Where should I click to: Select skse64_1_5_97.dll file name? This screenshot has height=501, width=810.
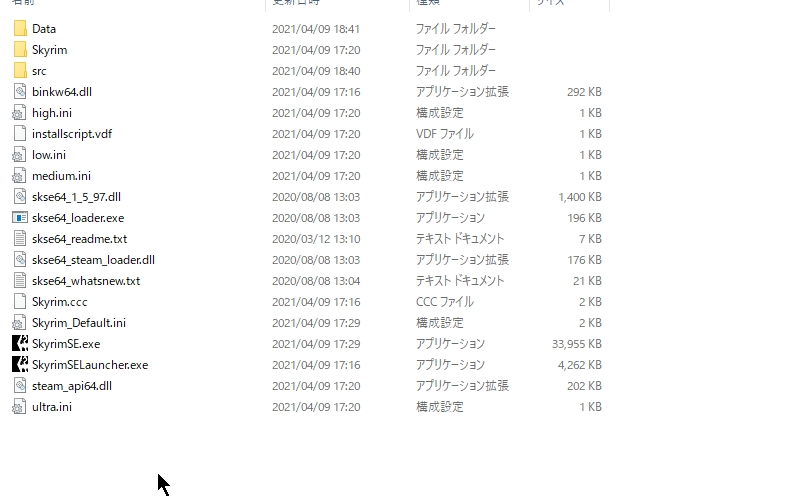tap(76, 197)
